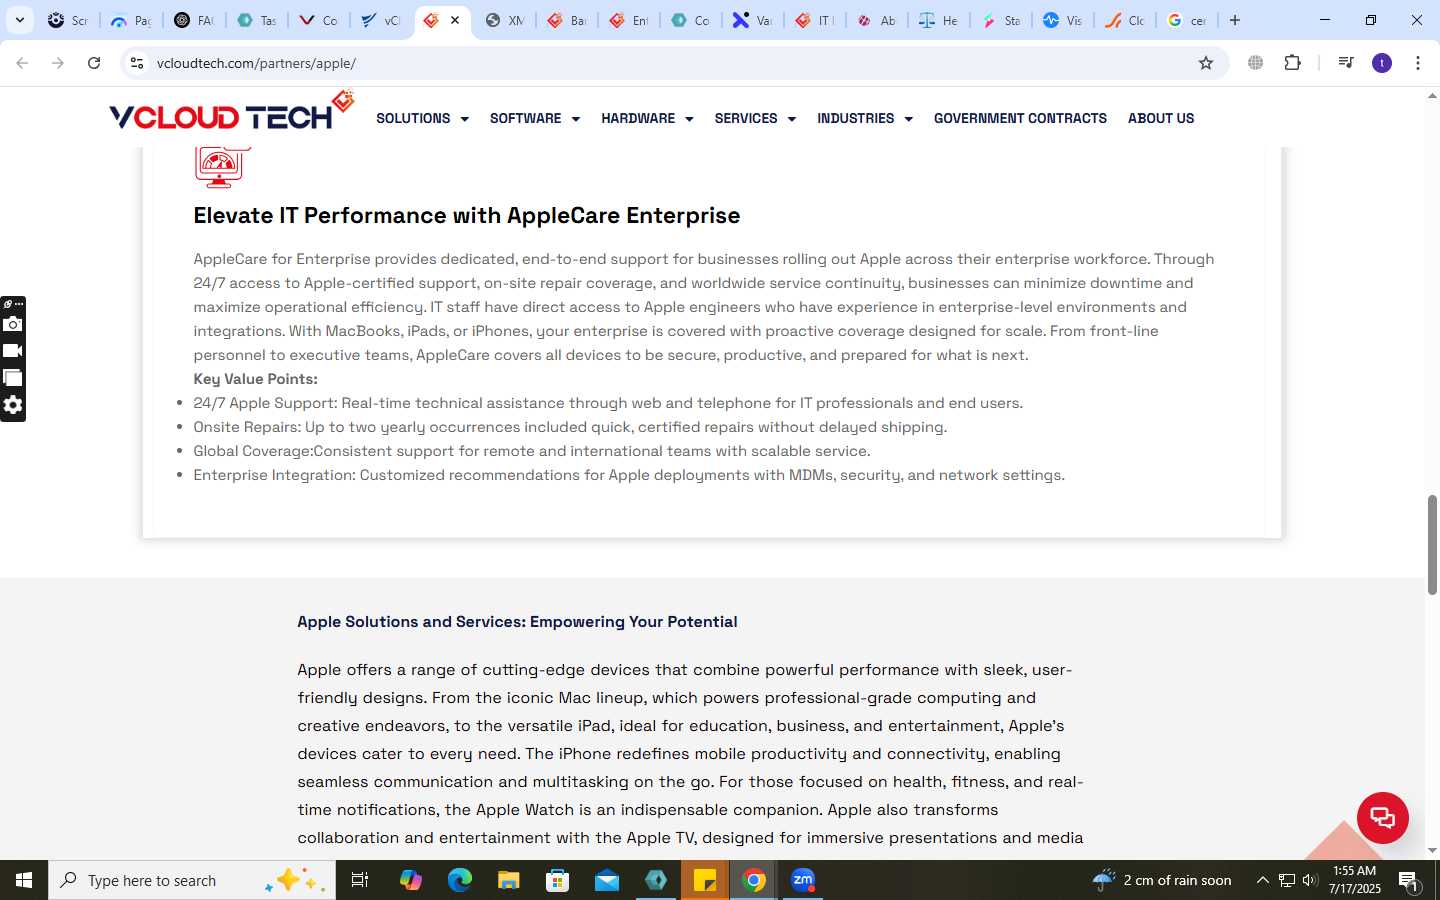Click the scrollbar down arrow

click(x=1432, y=851)
